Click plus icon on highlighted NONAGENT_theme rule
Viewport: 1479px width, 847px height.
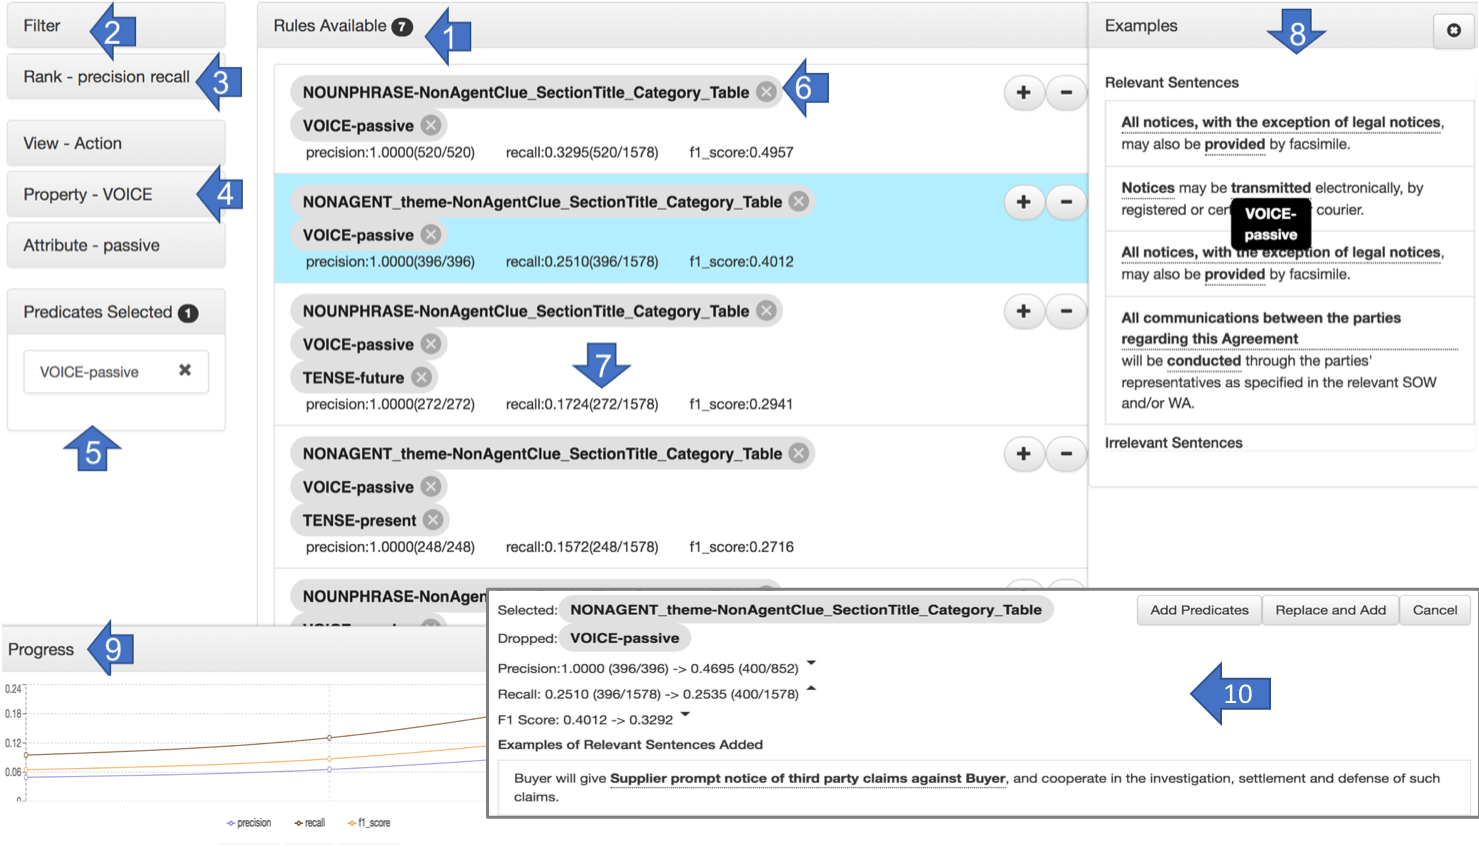[x=1023, y=202]
